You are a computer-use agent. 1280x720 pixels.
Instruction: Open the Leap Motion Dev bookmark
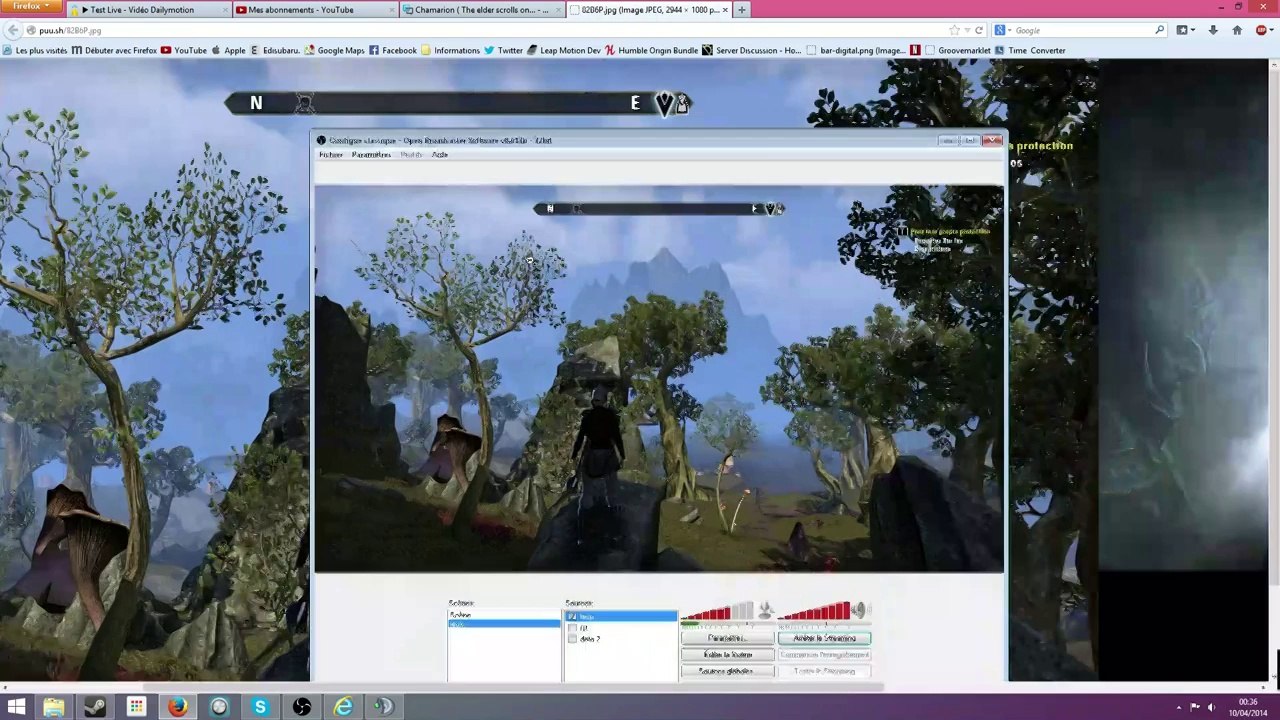click(564, 50)
